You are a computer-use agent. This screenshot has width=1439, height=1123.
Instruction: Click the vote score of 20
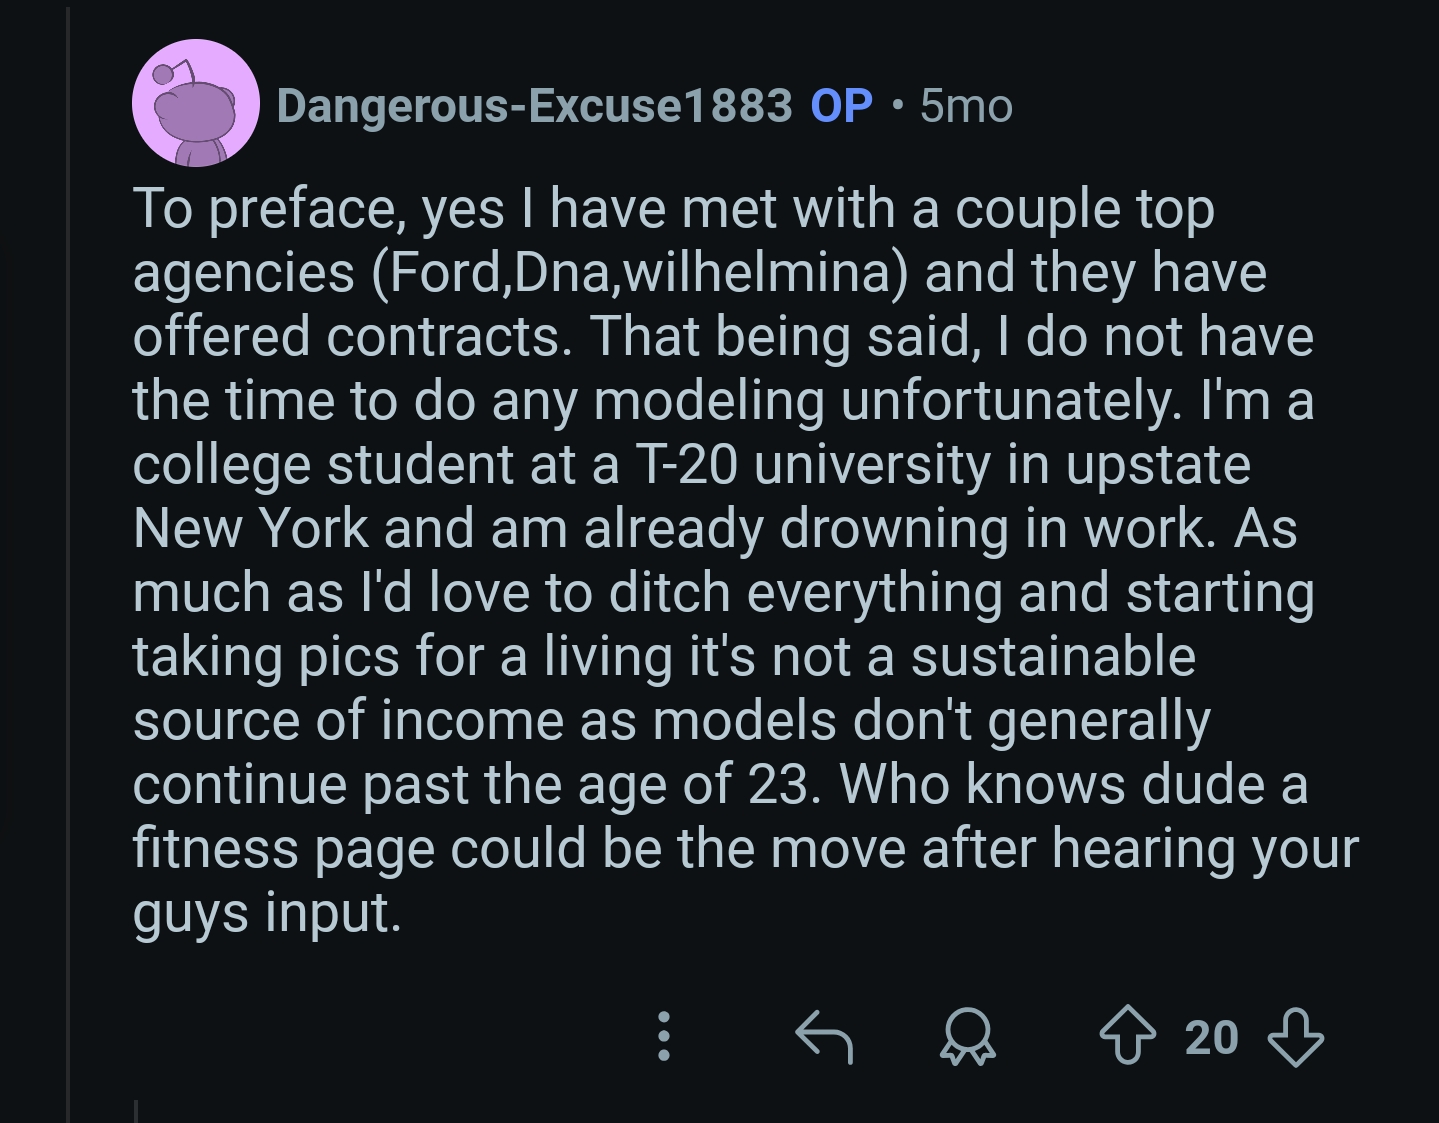pyautogui.click(x=1211, y=1037)
